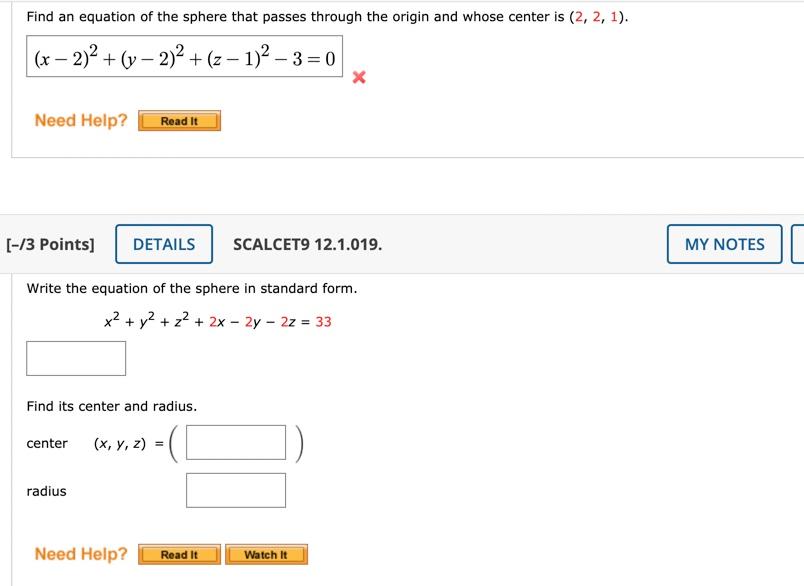Click the DETAILS button

pyautogui.click(x=164, y=244)
